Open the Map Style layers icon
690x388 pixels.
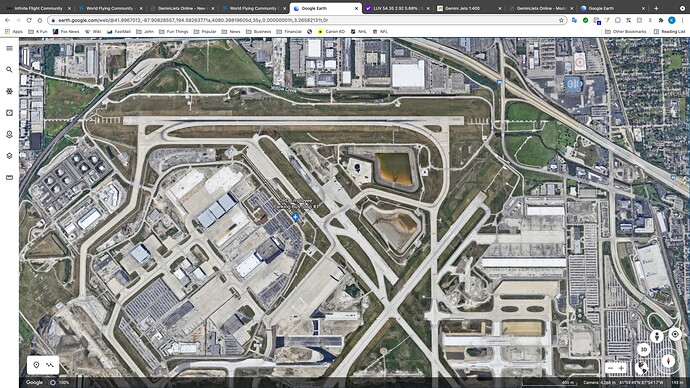[x=9, y=156]
